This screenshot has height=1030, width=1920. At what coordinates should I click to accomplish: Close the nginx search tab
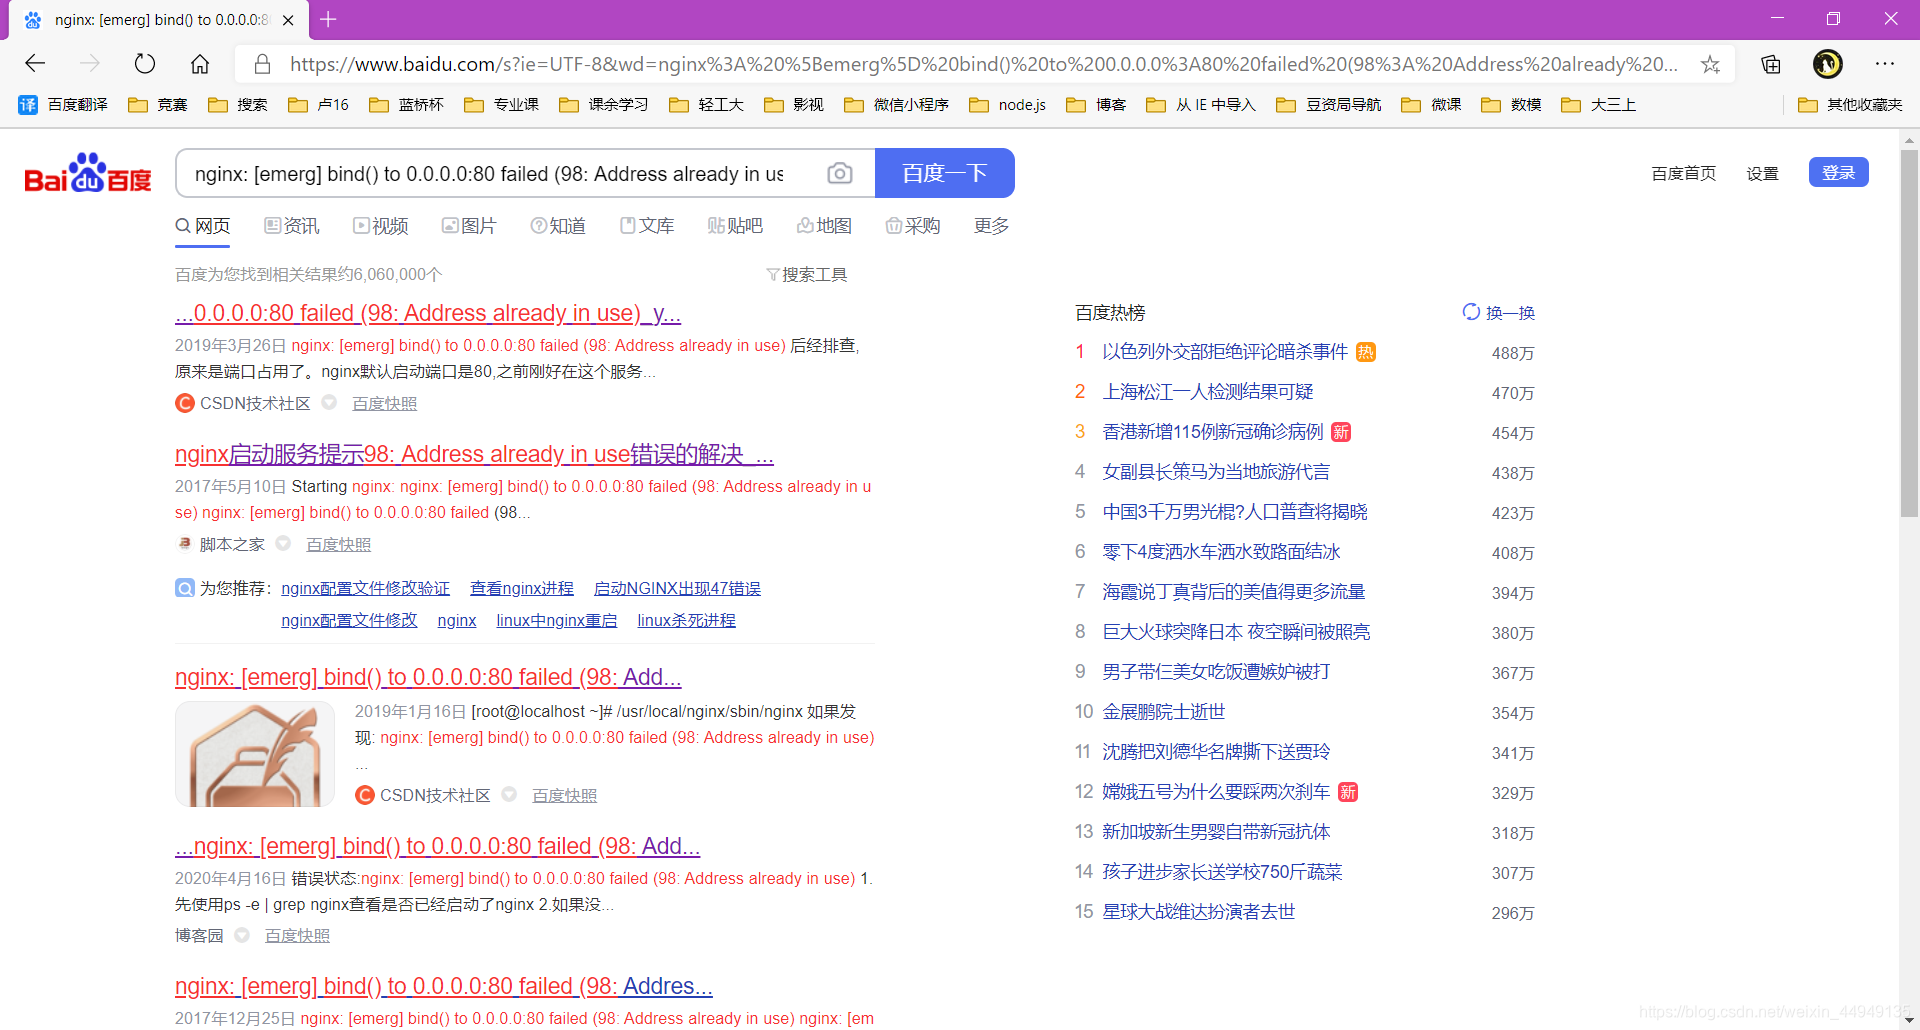pos(288,20)
